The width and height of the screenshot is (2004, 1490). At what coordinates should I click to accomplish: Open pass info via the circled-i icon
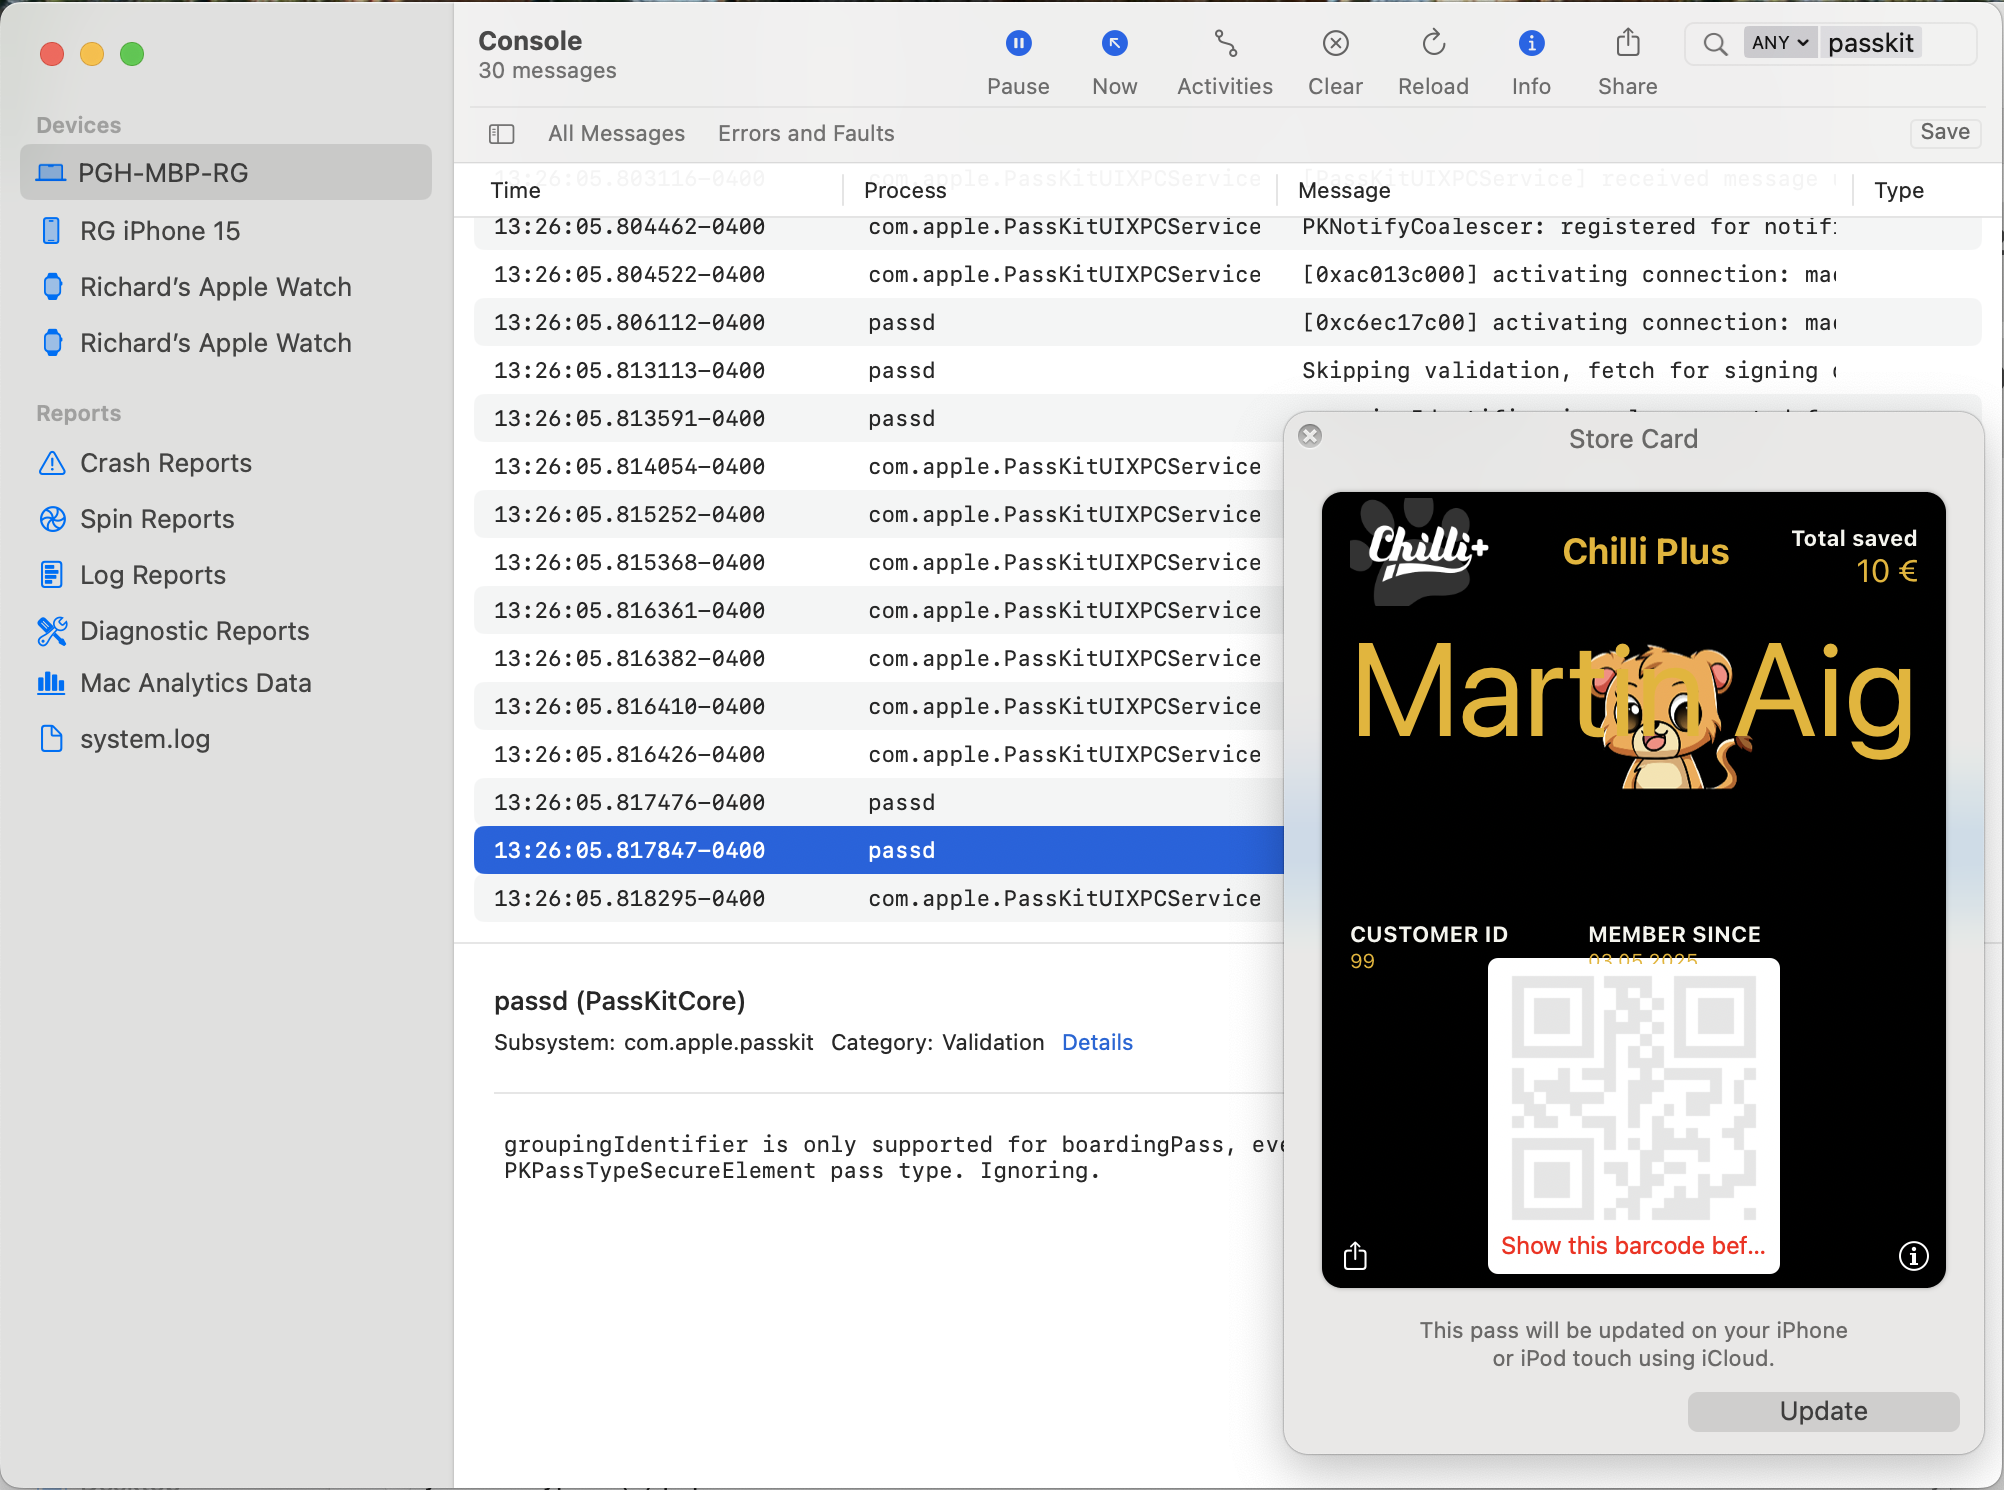(x=1914, y=1256)
